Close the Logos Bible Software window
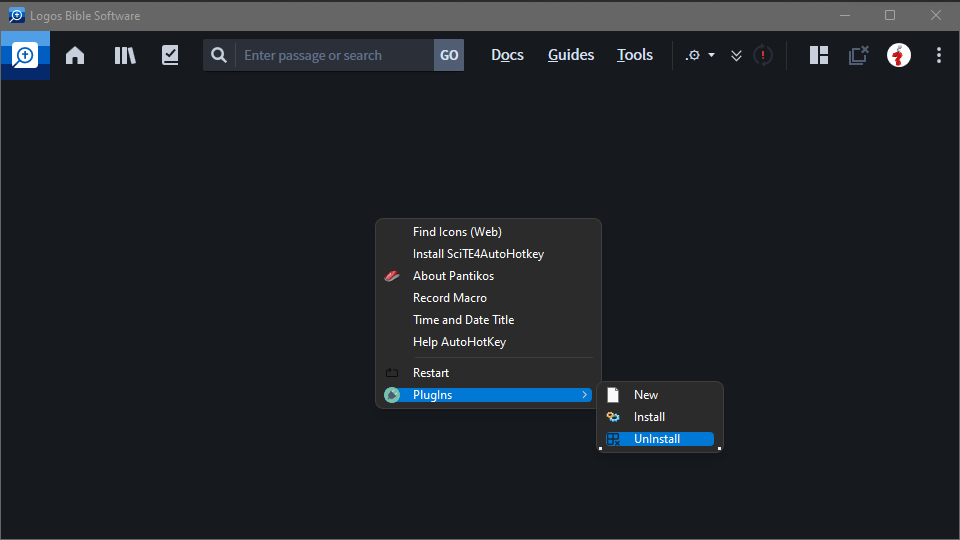 pos(936,15)
